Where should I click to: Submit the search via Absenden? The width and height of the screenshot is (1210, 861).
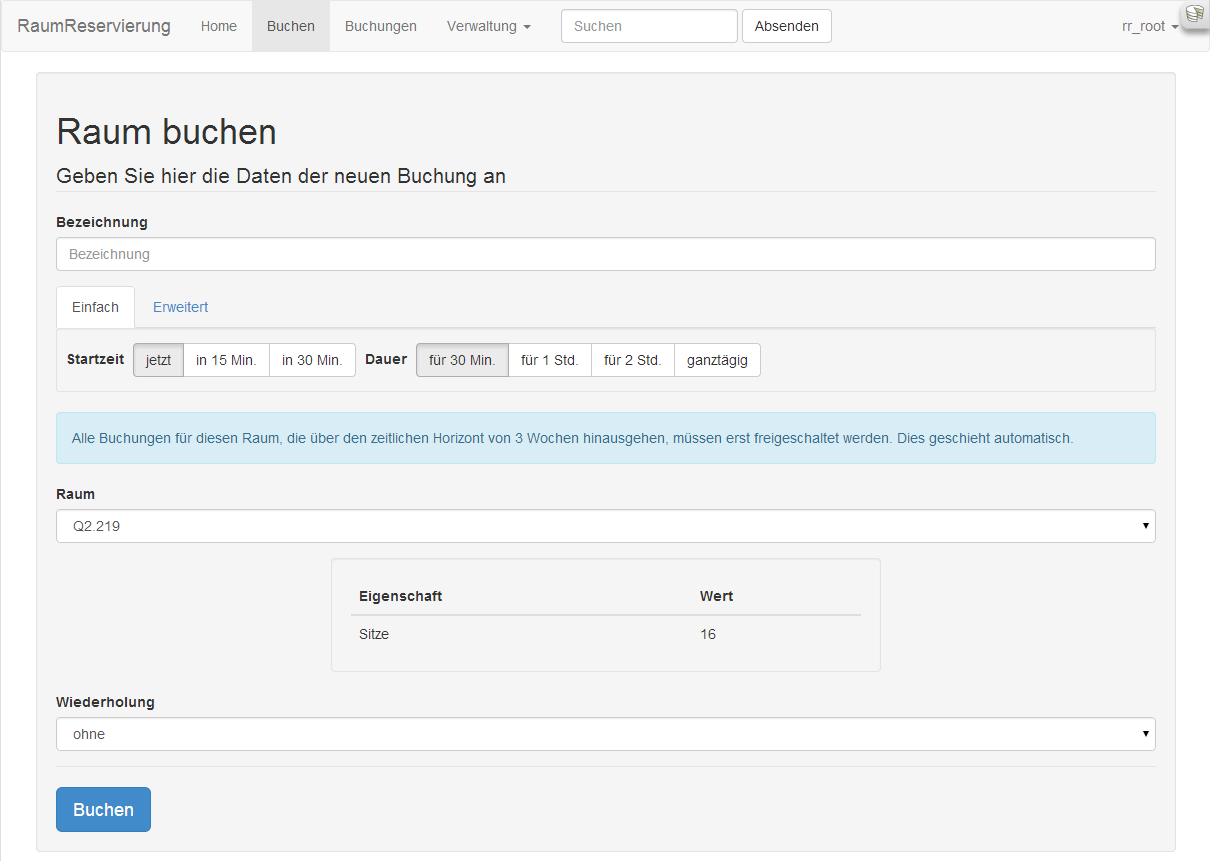(786, 26)
